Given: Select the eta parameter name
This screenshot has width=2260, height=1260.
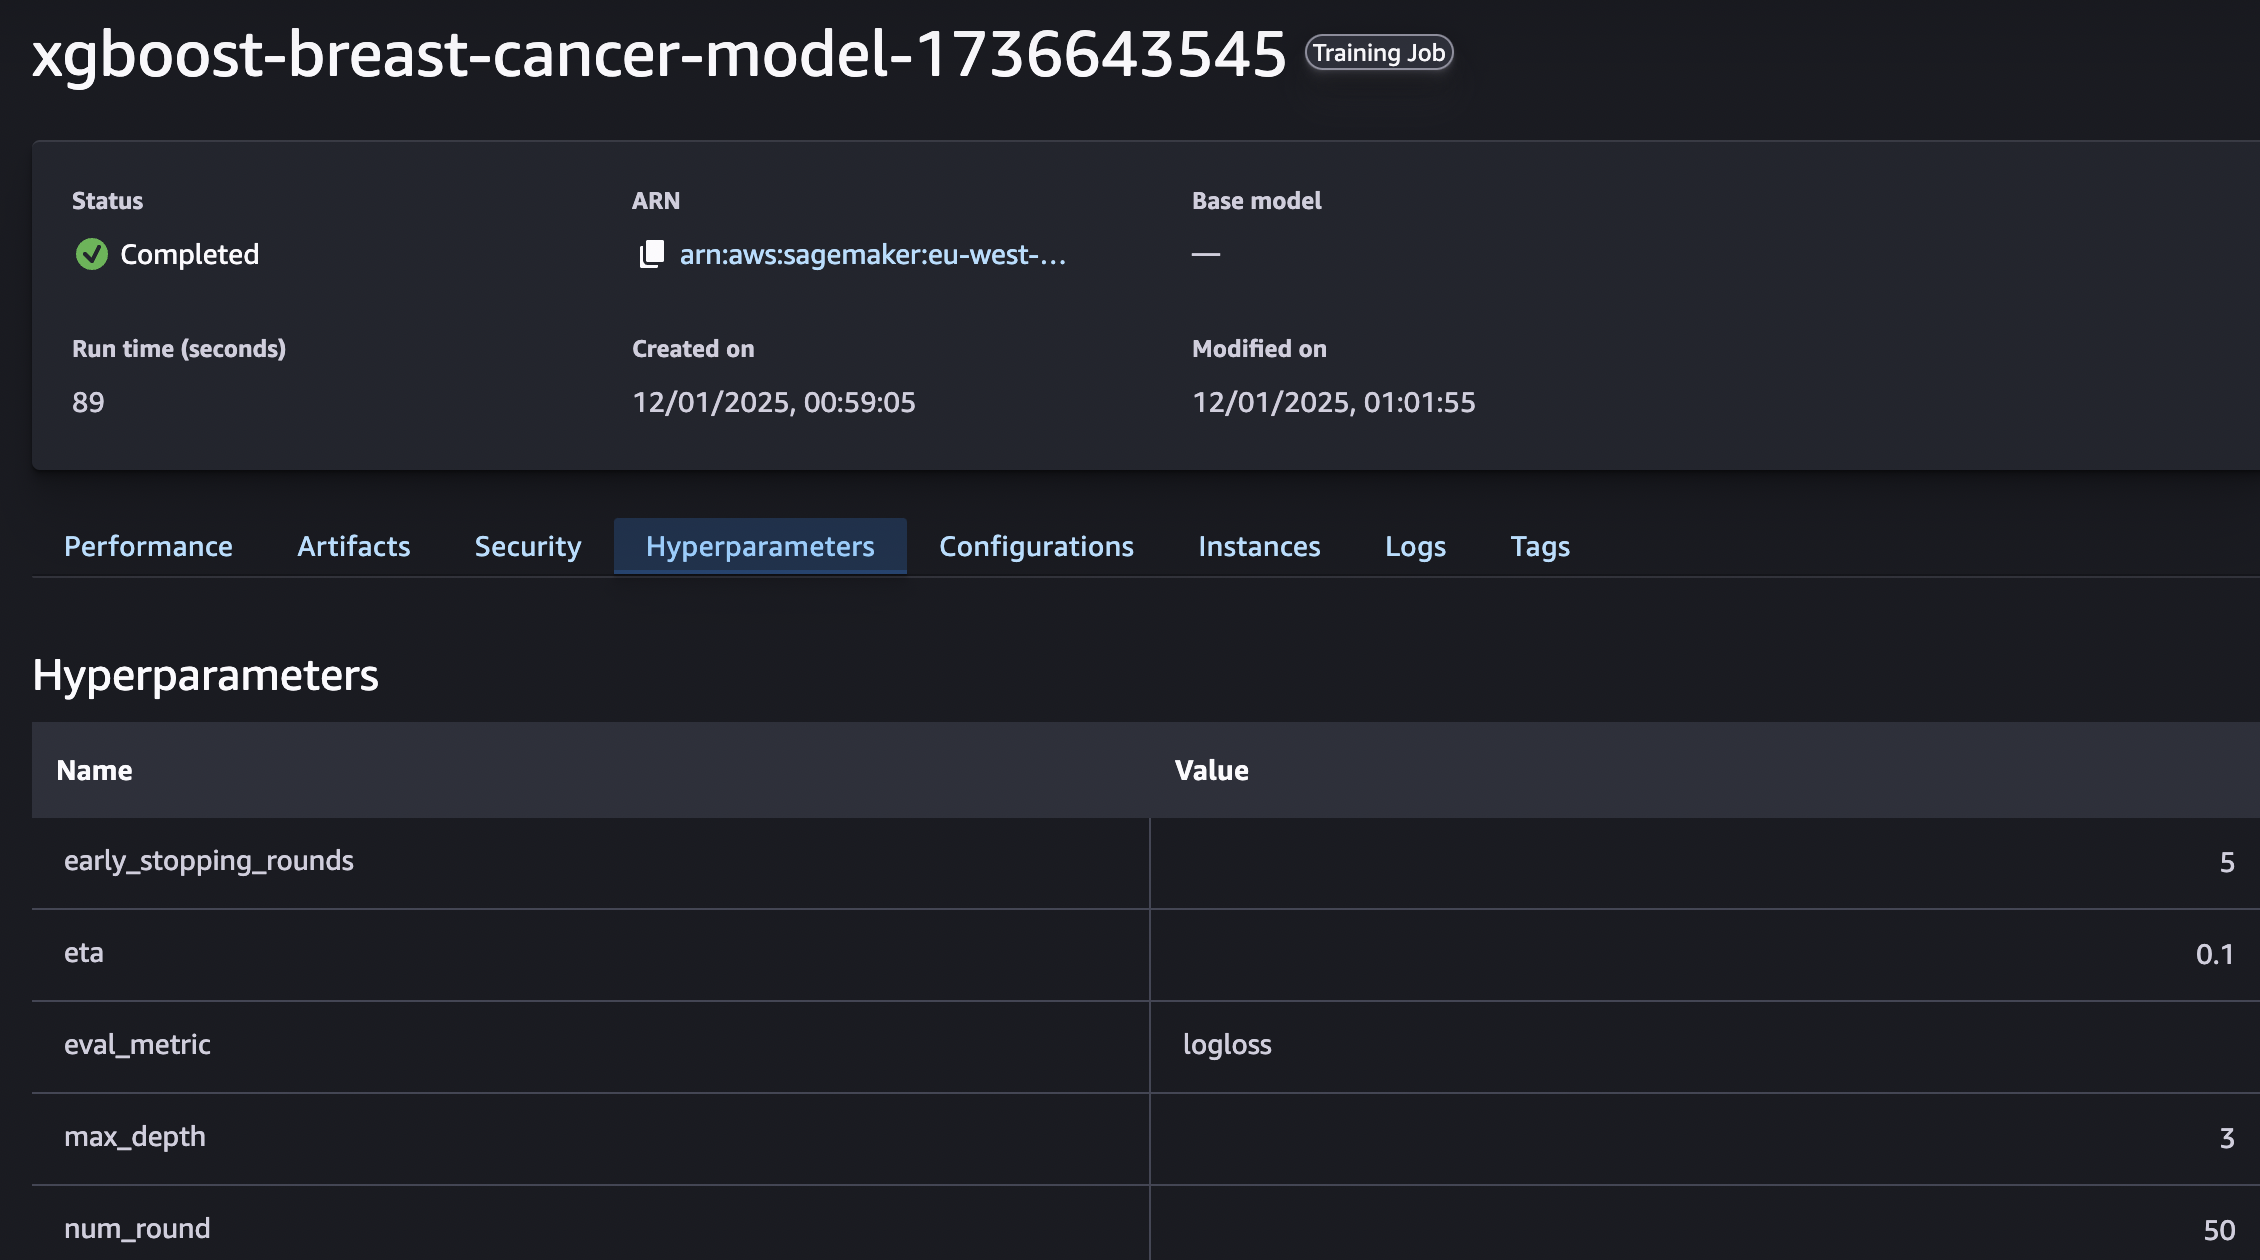Looking at the screenshot, I should [84, 953].
